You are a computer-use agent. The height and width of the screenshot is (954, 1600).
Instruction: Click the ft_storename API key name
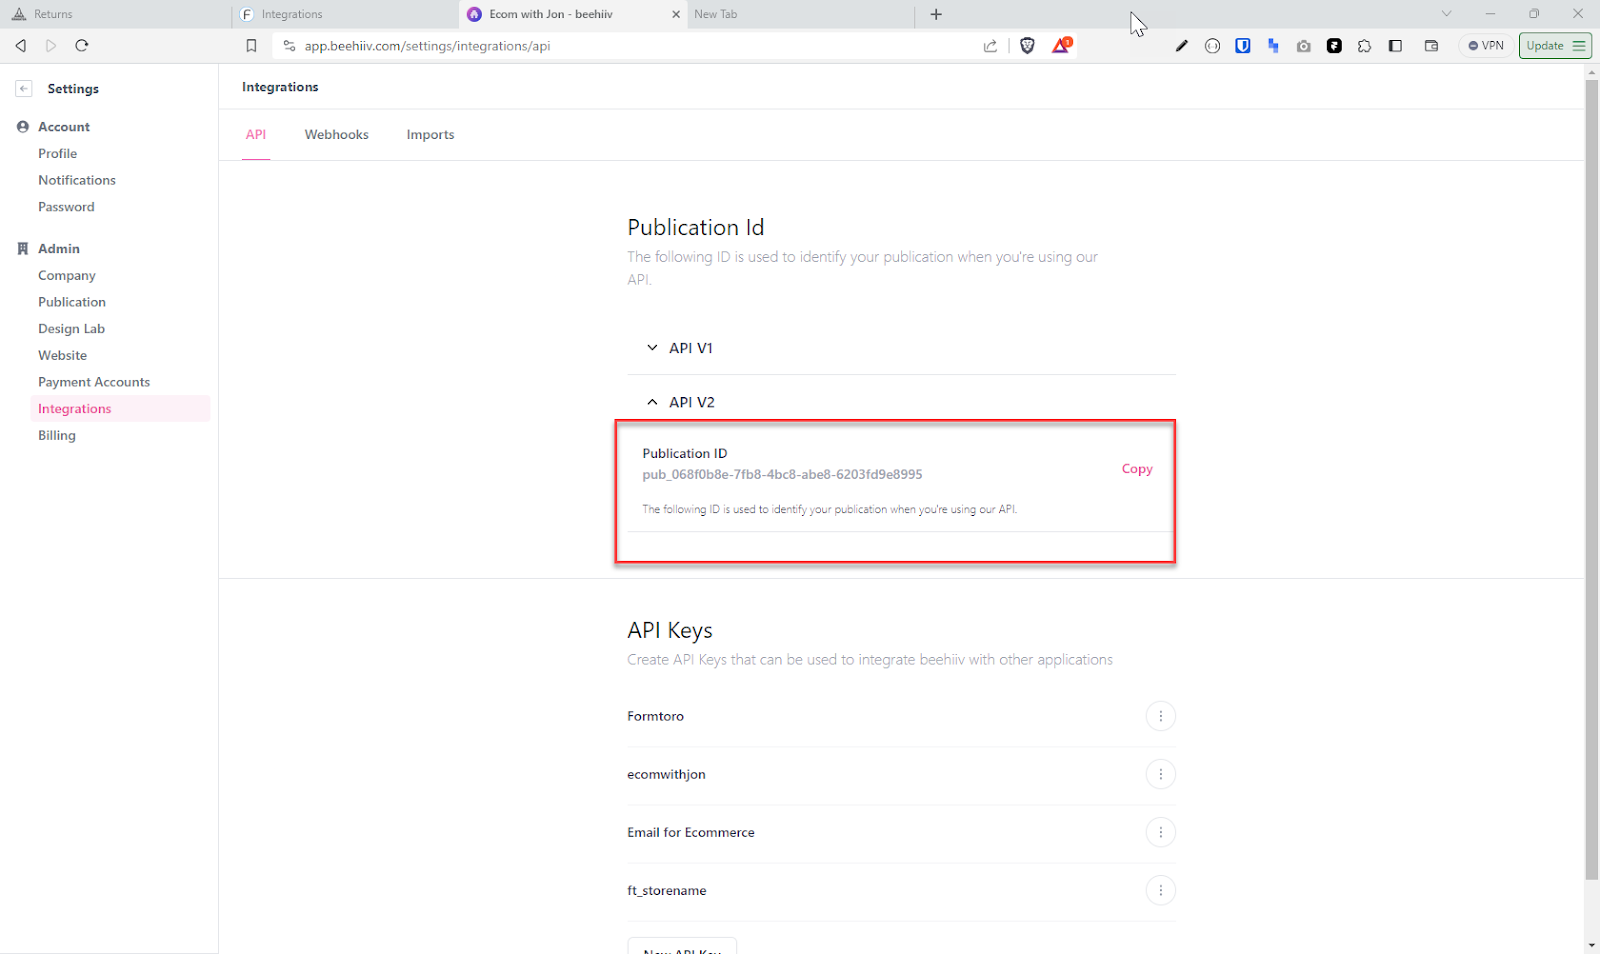coord(667,891)
